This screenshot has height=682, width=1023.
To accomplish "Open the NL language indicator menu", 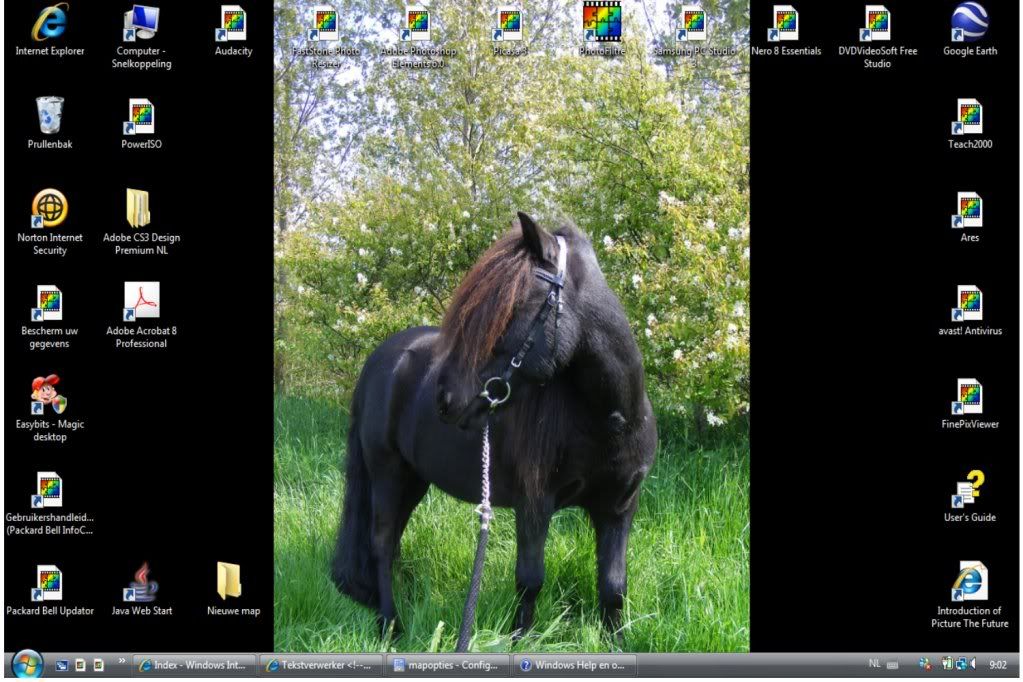I will [x=874, y=664].
